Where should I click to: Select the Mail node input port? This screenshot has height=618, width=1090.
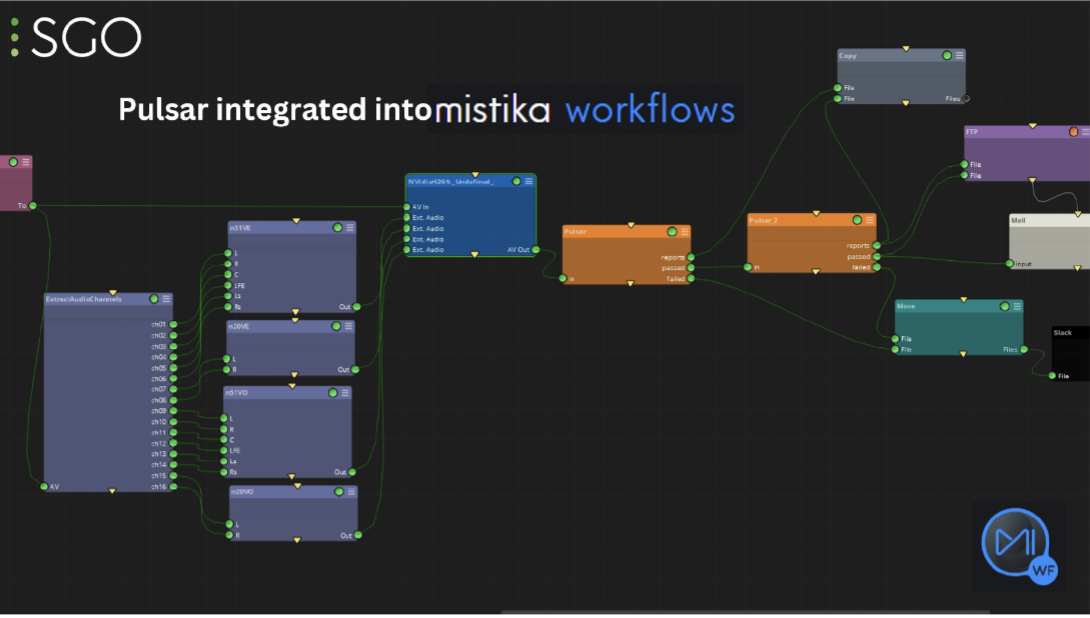pyautogui.click(x=1009, y=263)
